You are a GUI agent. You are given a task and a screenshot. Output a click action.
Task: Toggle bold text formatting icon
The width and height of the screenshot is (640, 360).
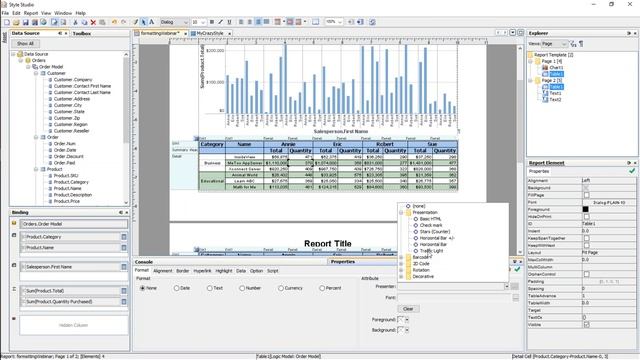(211, 22)
